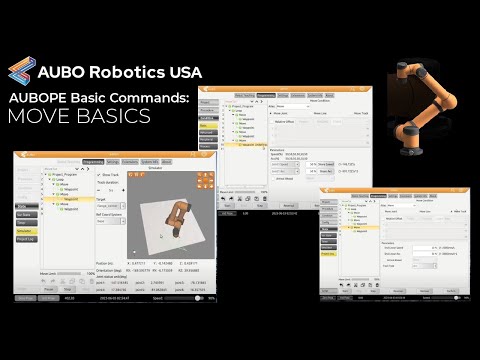Viewport: 480px width, 360px height.
Task: Open Programming tab in simulator window
Action: point(93,162)
